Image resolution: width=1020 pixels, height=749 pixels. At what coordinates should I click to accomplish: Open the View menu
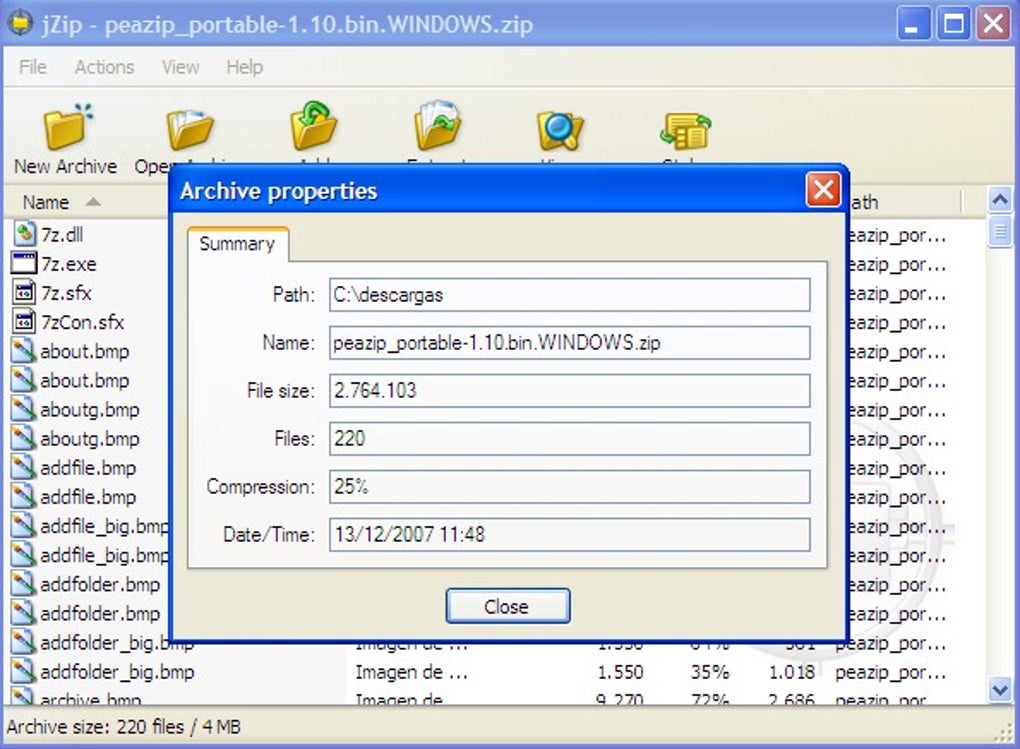180,66
